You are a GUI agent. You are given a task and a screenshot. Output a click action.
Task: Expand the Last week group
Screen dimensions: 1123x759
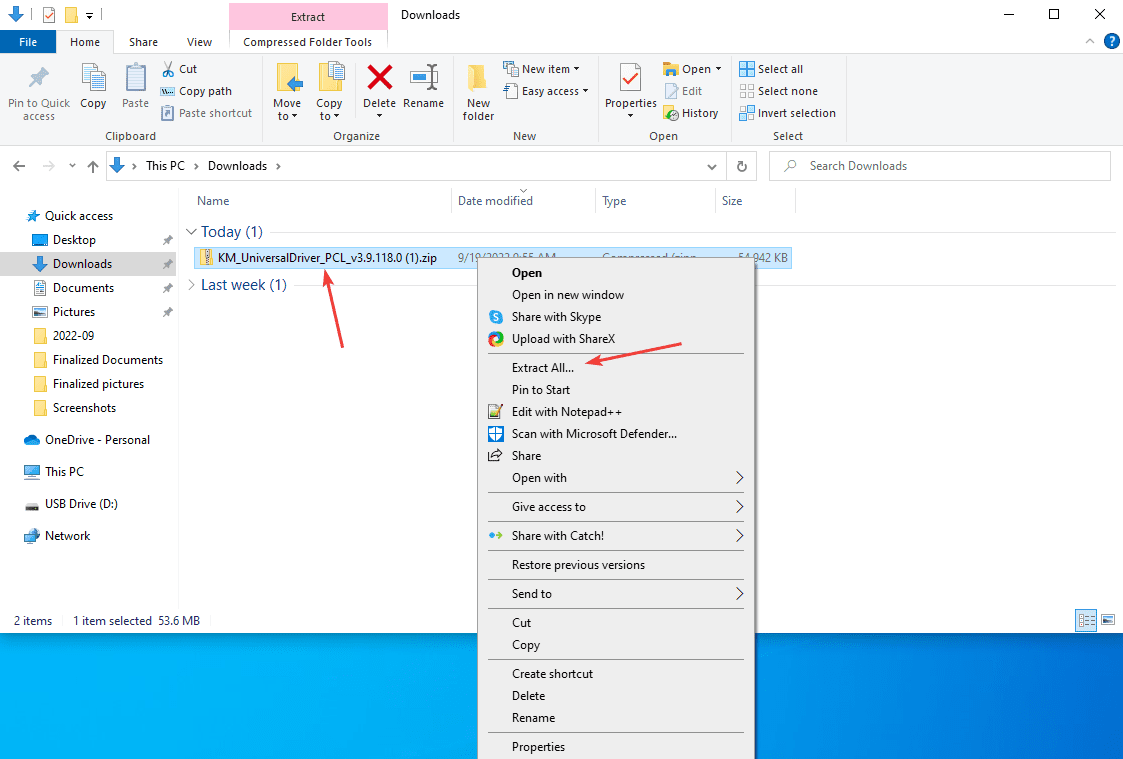192,285
